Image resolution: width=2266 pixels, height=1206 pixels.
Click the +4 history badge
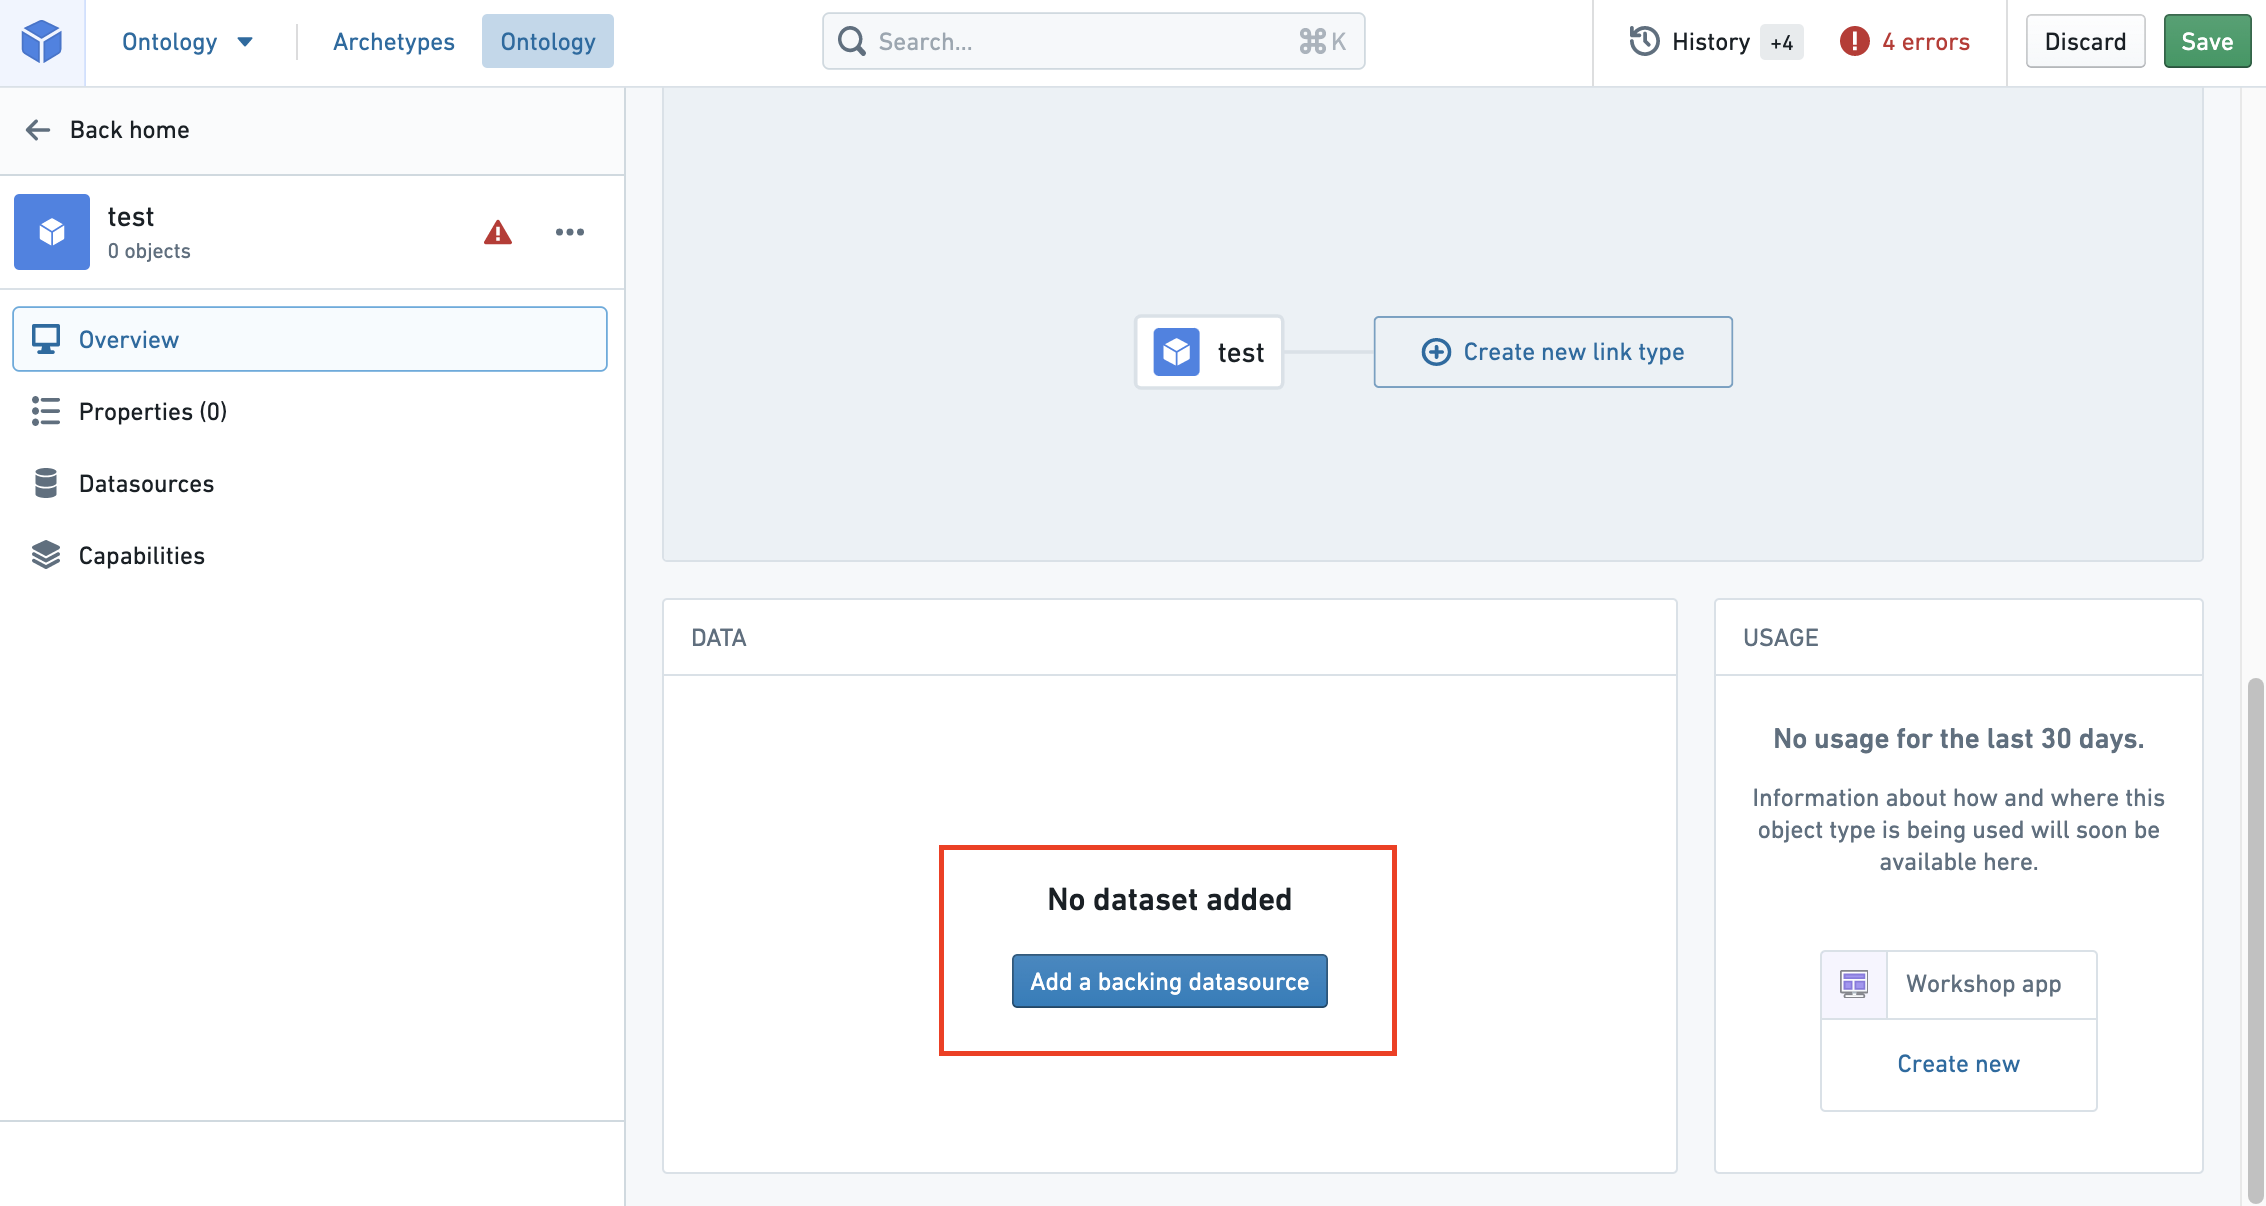(1782, 42)
